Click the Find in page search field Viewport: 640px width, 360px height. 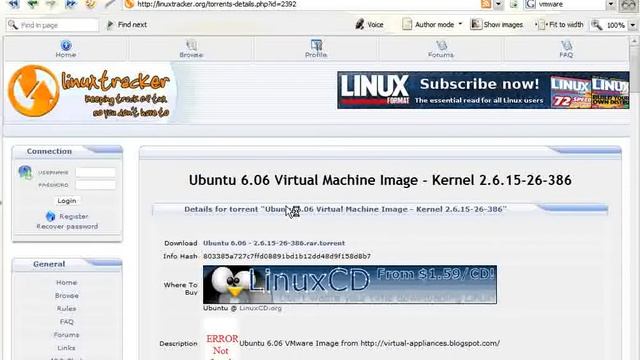pos(52,25)
